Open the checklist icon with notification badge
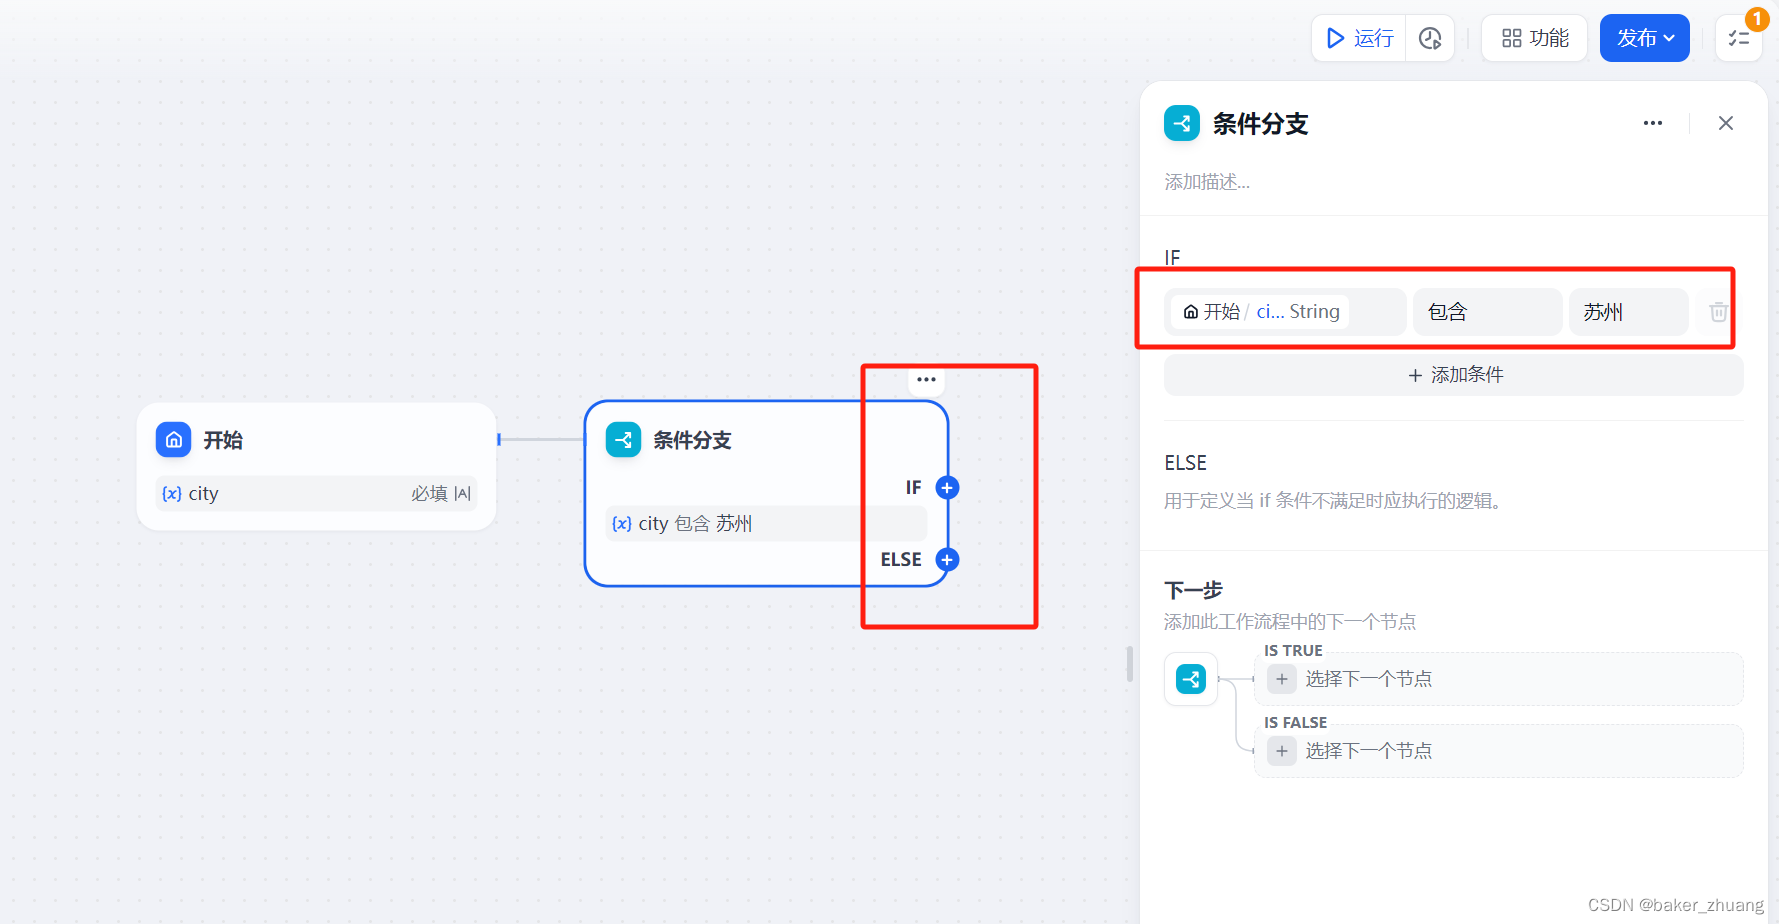This screenshot has height=924, width=1779. click(x=1738, y=37)
